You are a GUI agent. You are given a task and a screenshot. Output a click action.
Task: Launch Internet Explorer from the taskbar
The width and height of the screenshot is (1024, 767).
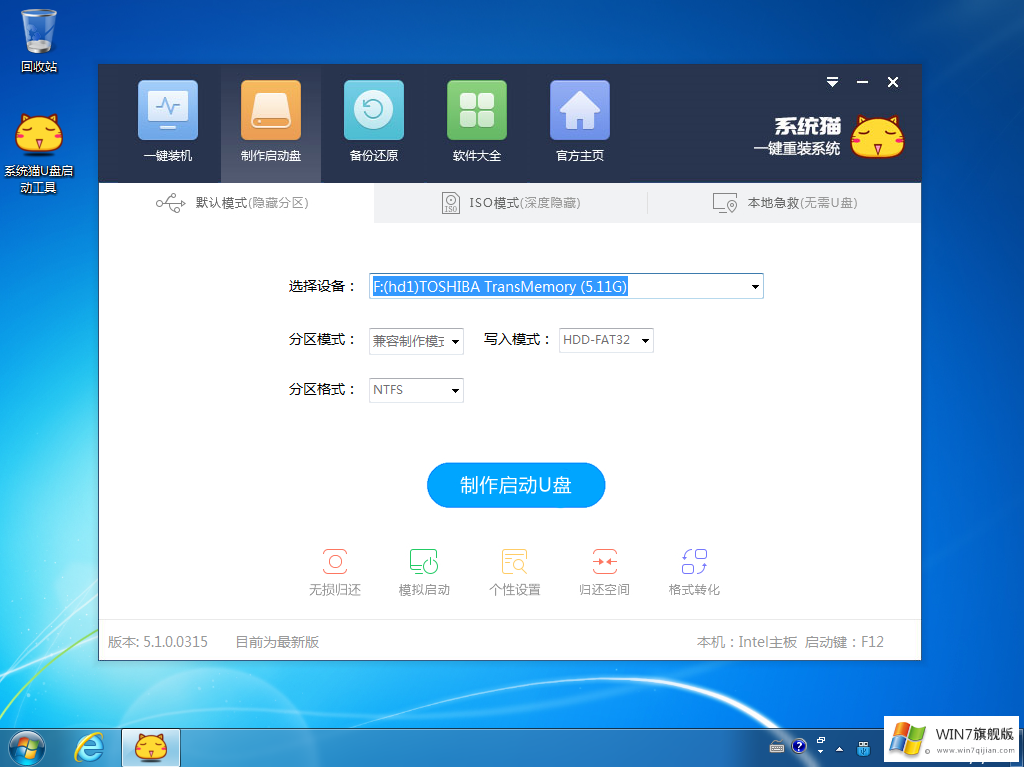[x=89, y=748]
